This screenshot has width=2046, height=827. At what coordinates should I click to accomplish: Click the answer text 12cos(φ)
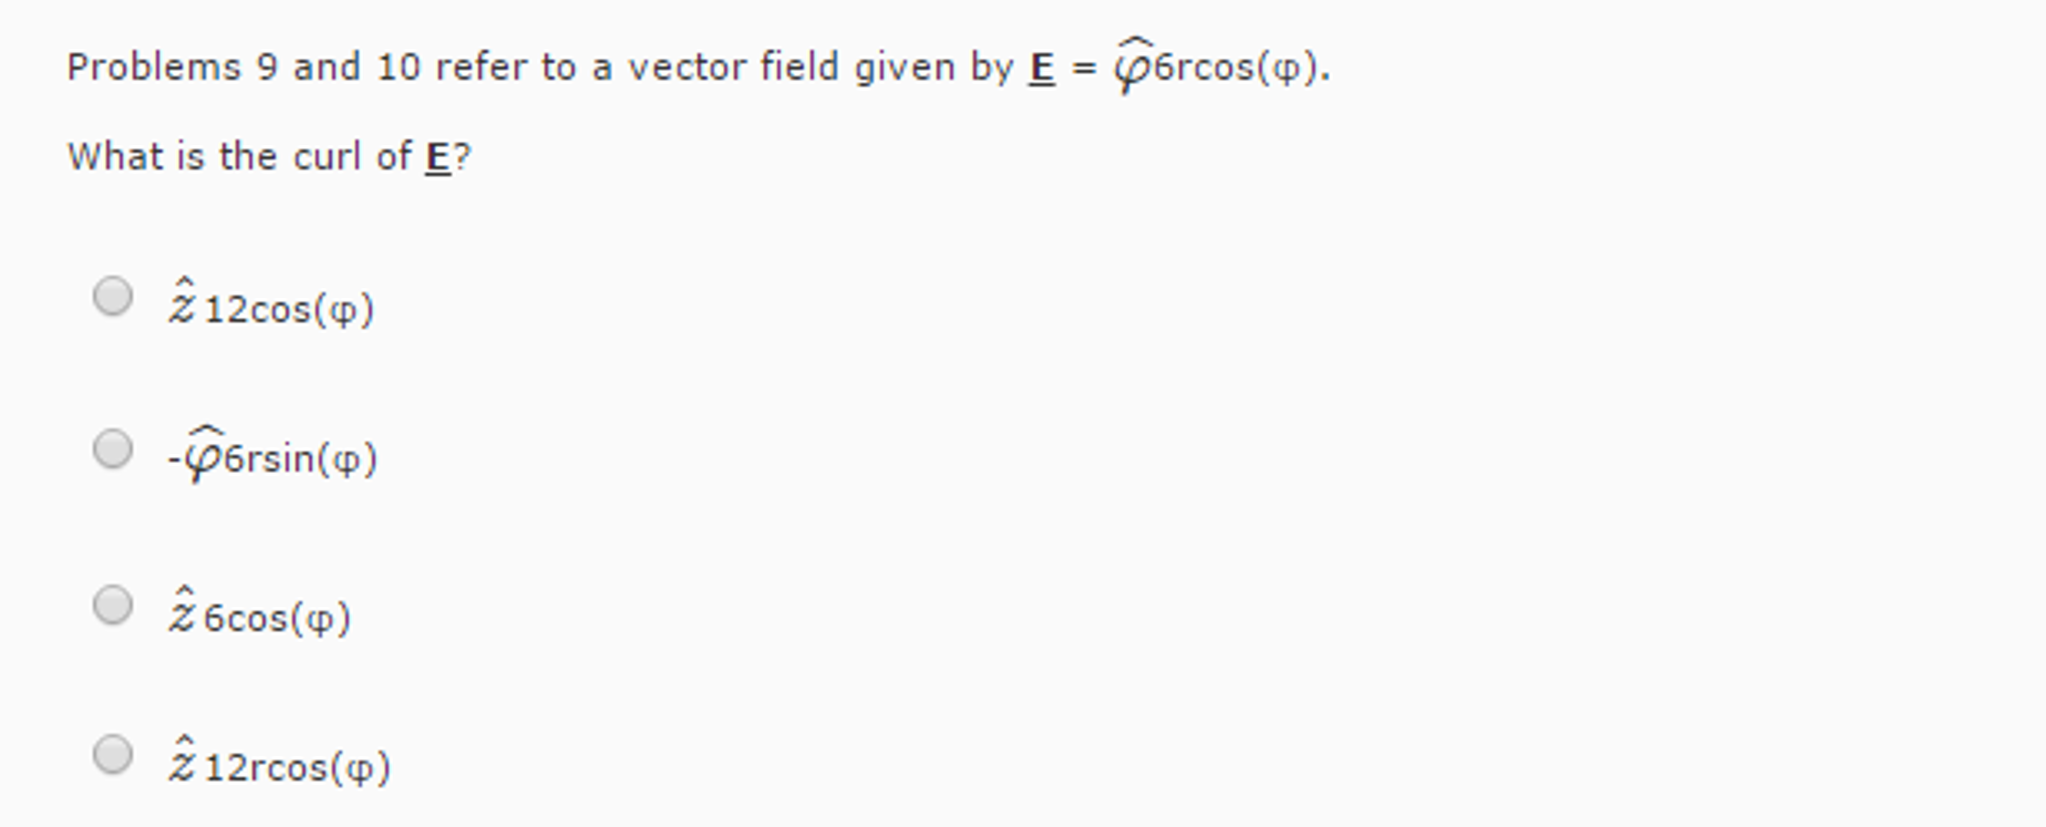[x=289, y=309]
